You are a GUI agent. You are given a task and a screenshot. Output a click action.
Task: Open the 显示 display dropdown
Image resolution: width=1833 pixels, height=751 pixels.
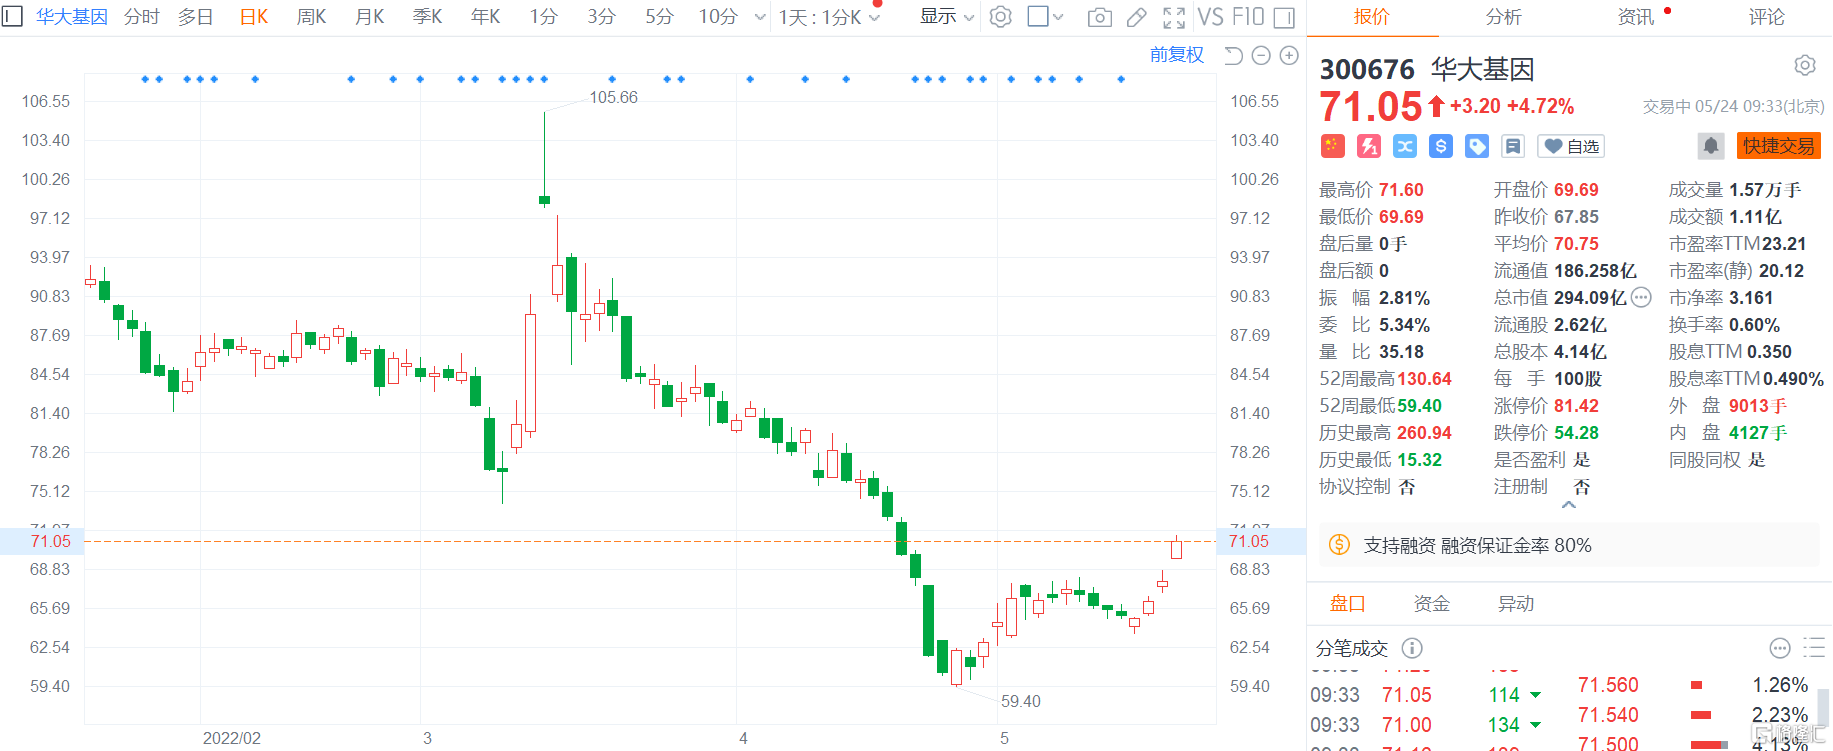tap(947, 17)
